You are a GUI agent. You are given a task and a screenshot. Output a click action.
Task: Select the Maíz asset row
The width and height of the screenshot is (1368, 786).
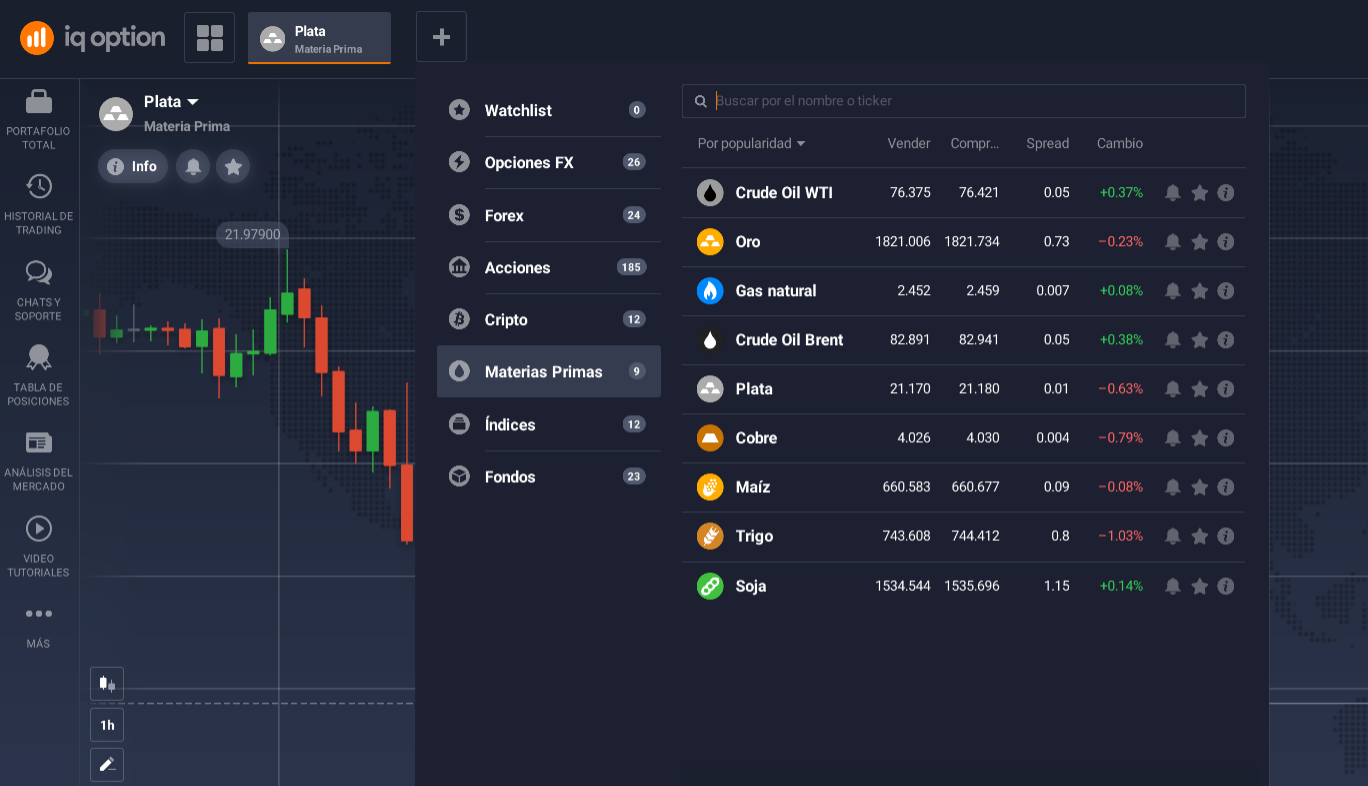pos(964,487)
